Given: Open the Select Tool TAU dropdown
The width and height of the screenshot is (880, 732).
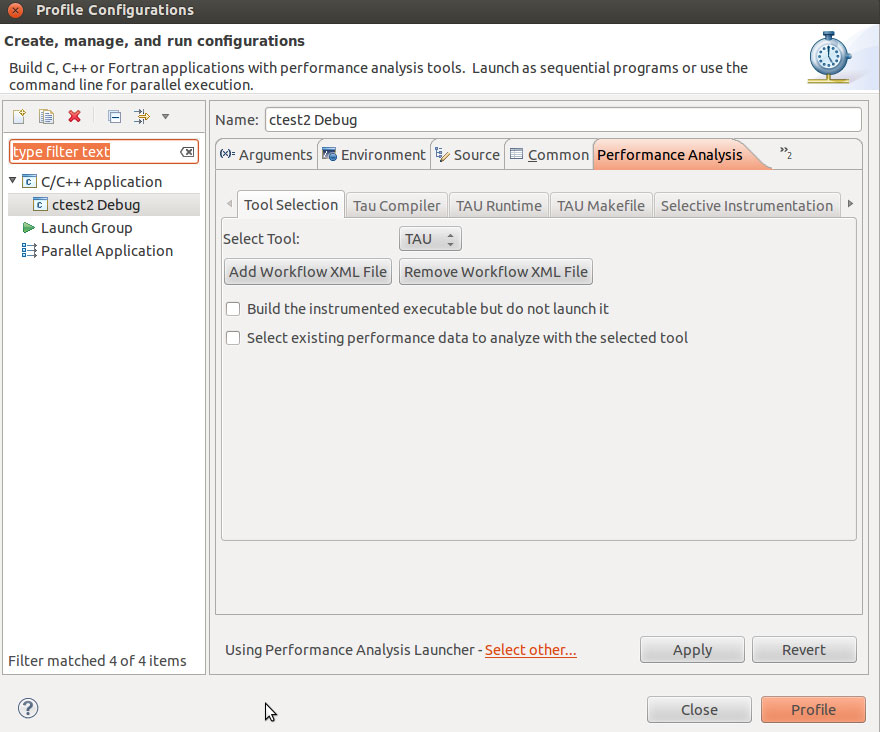Looking at the screenshot, I should [x=430, y=240].
